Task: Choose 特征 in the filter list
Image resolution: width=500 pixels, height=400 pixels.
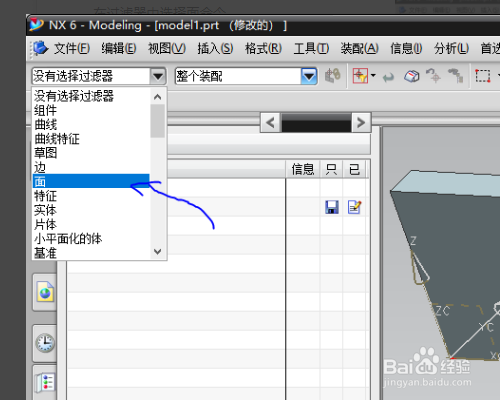Action: (91, 196)
